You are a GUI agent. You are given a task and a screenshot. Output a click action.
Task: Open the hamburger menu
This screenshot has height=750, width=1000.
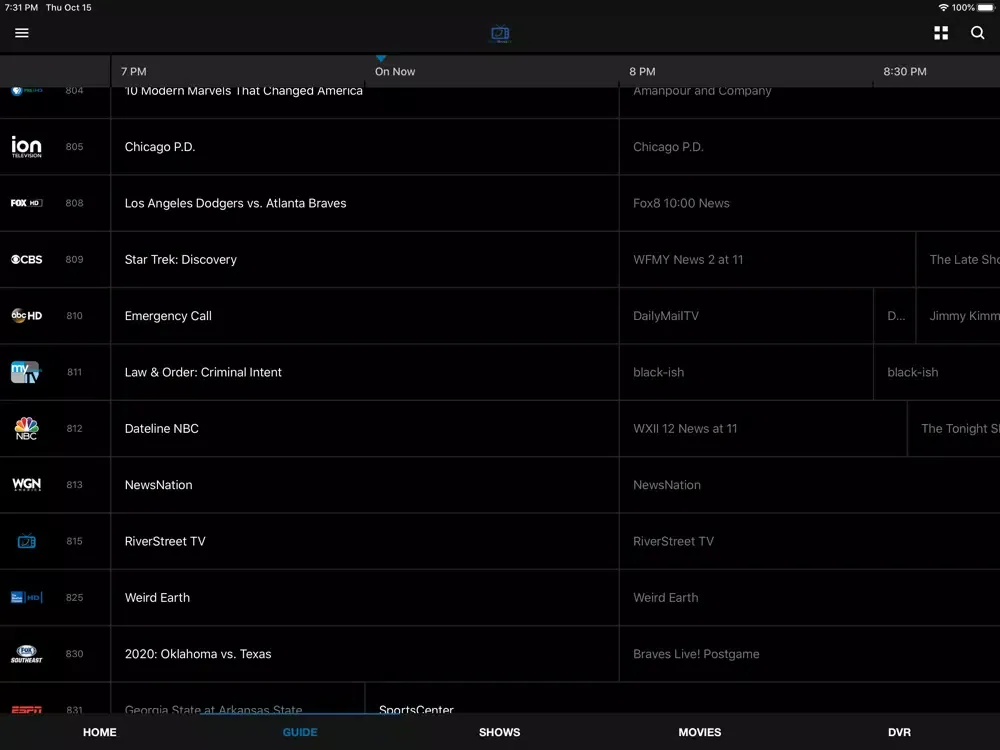pos(22,33)
